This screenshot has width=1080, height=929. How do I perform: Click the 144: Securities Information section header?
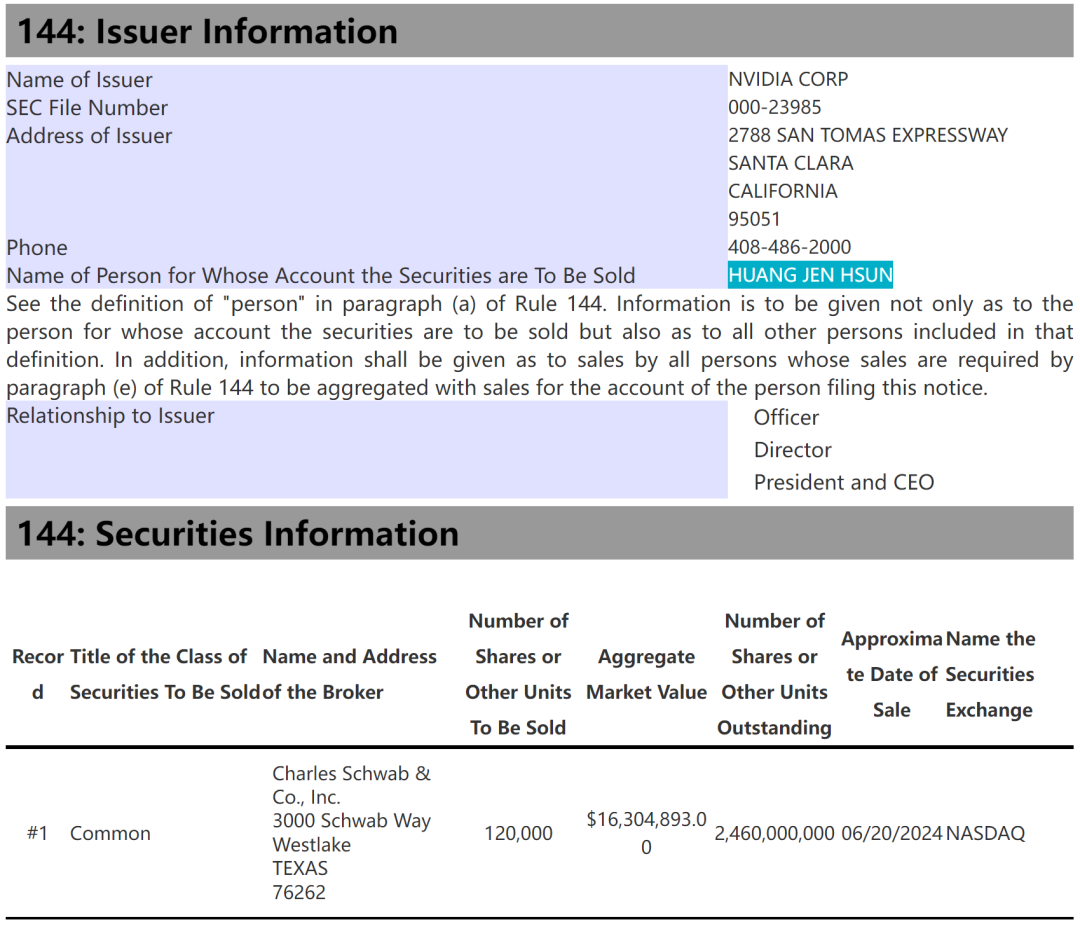238,533
